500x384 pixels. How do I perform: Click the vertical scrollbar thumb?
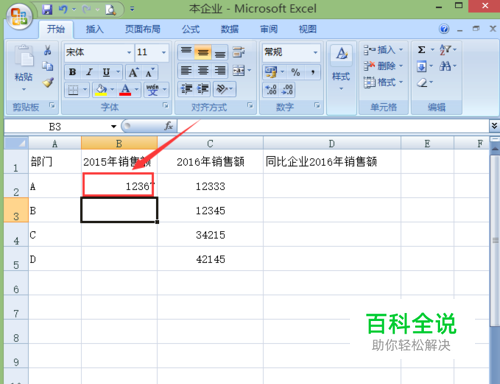(495, 240)
